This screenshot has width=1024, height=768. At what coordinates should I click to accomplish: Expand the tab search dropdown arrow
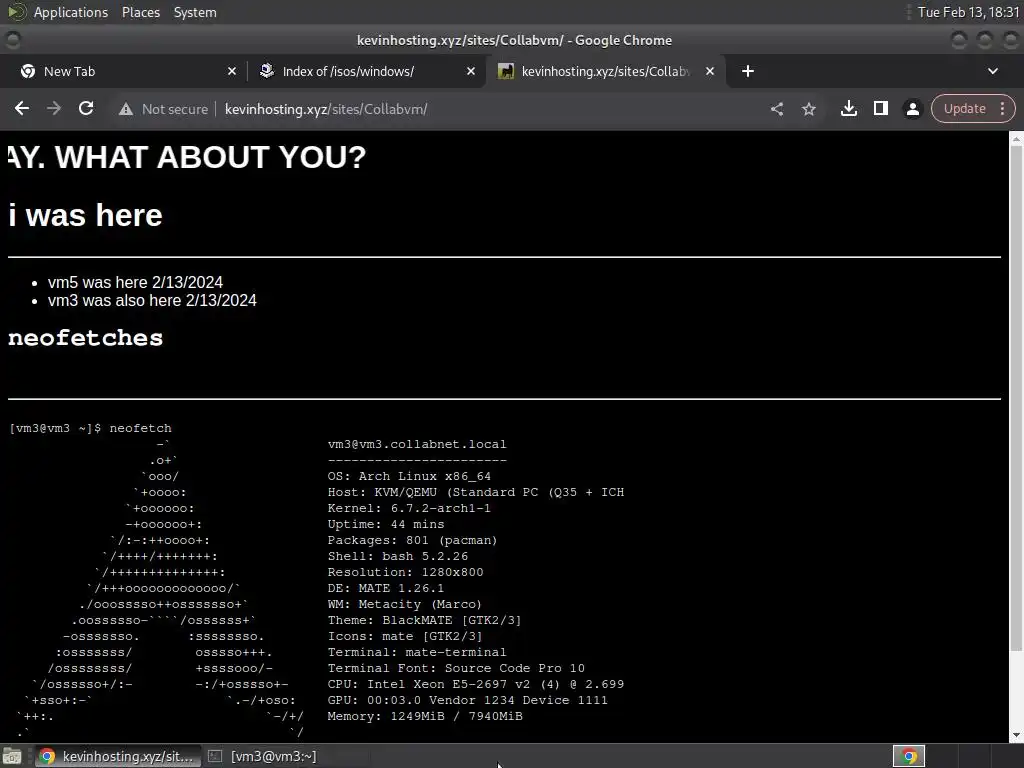(993, 71)
